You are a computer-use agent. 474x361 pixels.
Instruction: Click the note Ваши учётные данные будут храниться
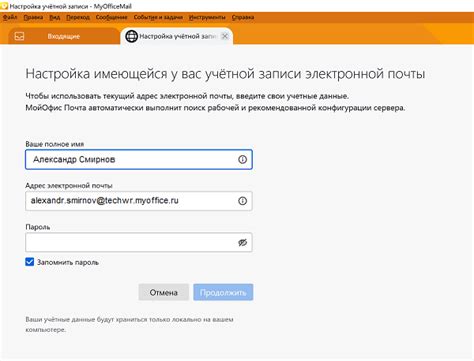pyautogui.click(x=129, y=324)
